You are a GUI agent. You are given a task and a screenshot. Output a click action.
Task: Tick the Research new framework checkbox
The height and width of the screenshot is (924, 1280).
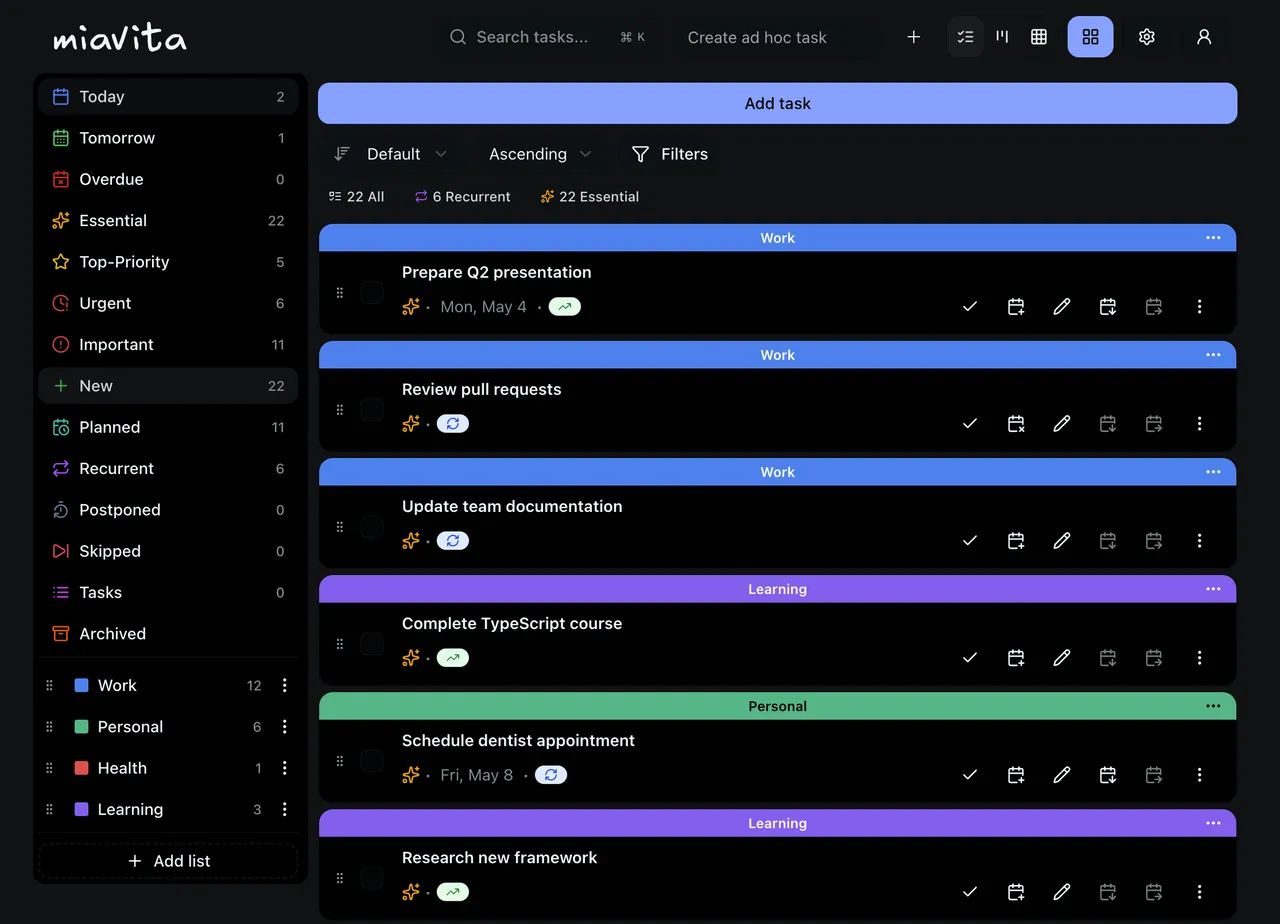[x=372, y=878]
